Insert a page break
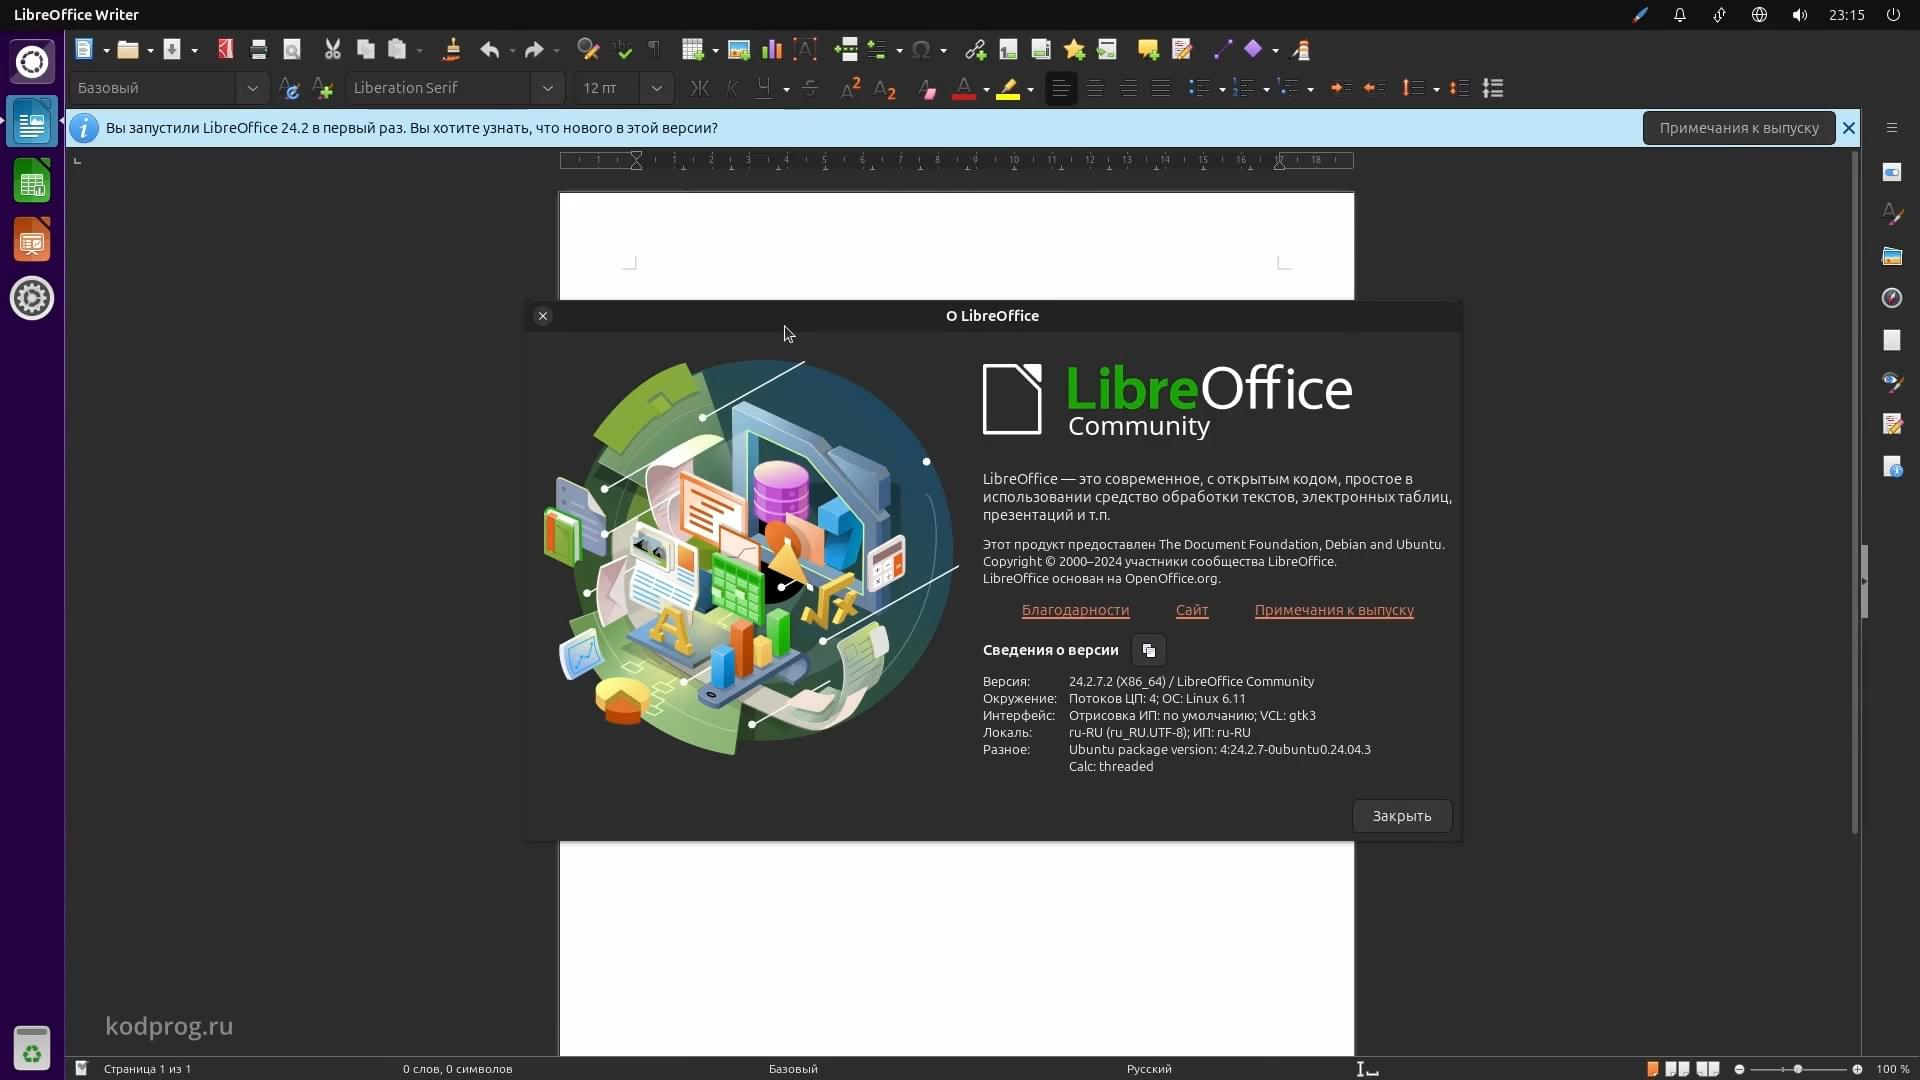The image size is (1920, 1080). click(846, 49)
